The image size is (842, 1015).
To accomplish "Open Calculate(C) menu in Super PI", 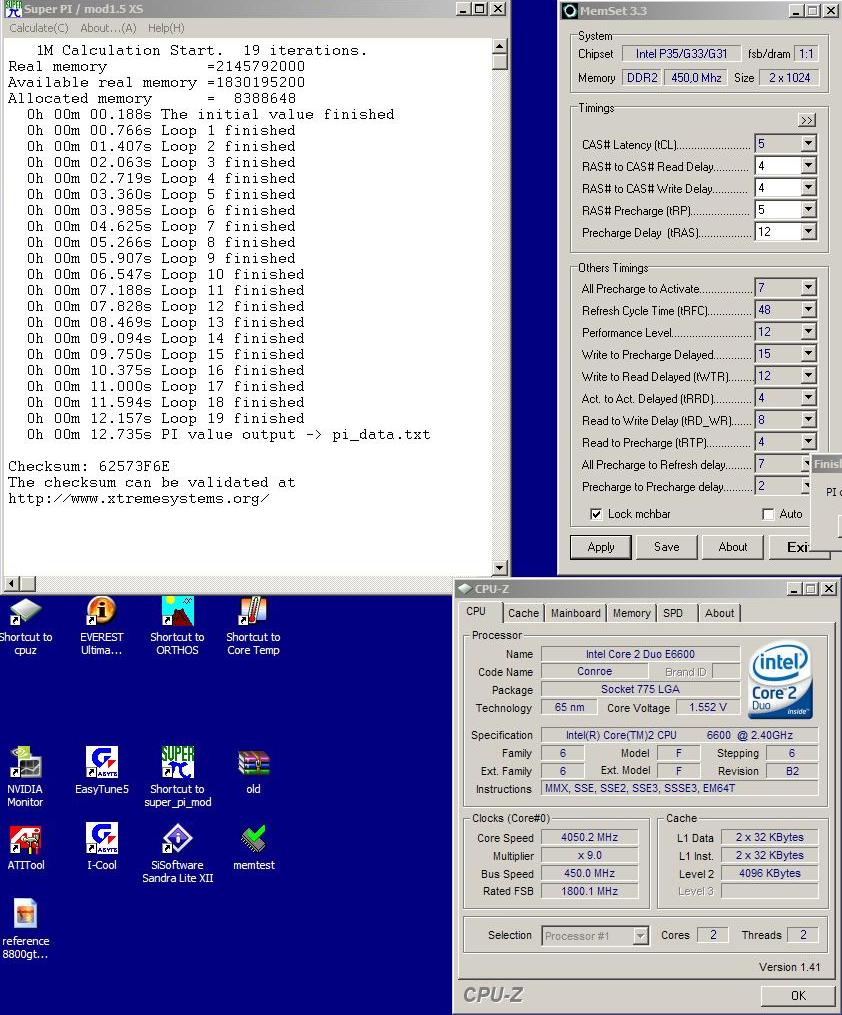I will [38, 28].
